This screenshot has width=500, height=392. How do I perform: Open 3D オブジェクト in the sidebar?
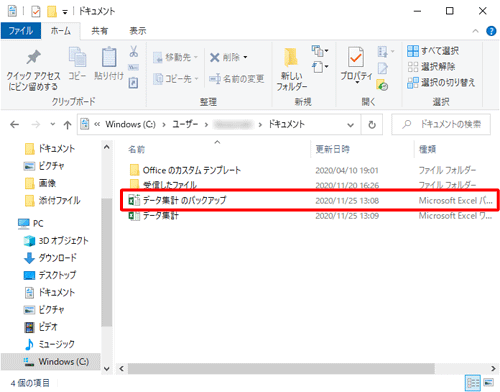[56, 241]
